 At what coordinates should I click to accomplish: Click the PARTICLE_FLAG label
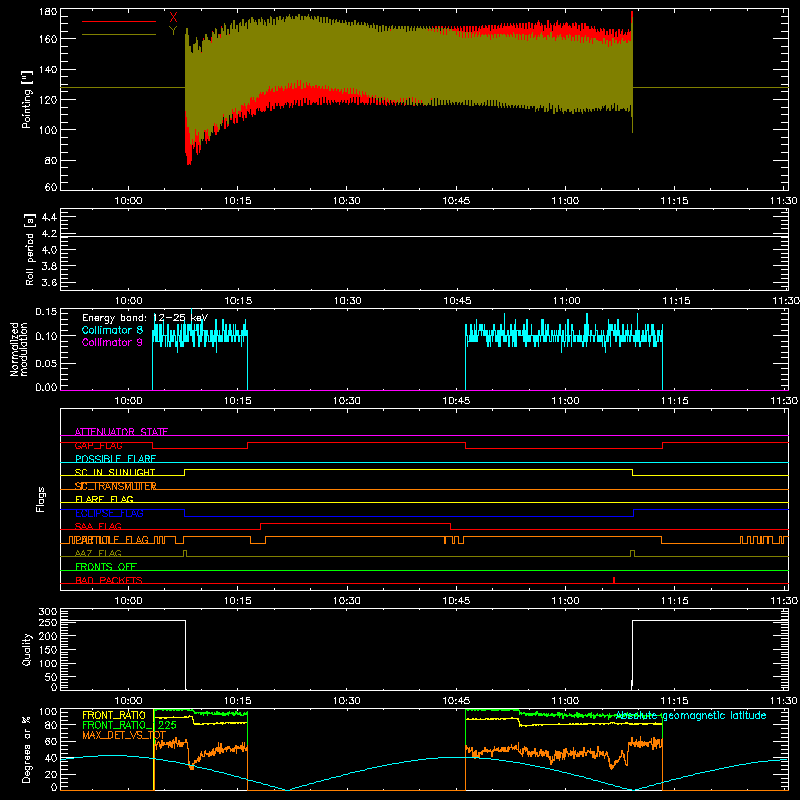pyautogui.click(x=110, y=539)
